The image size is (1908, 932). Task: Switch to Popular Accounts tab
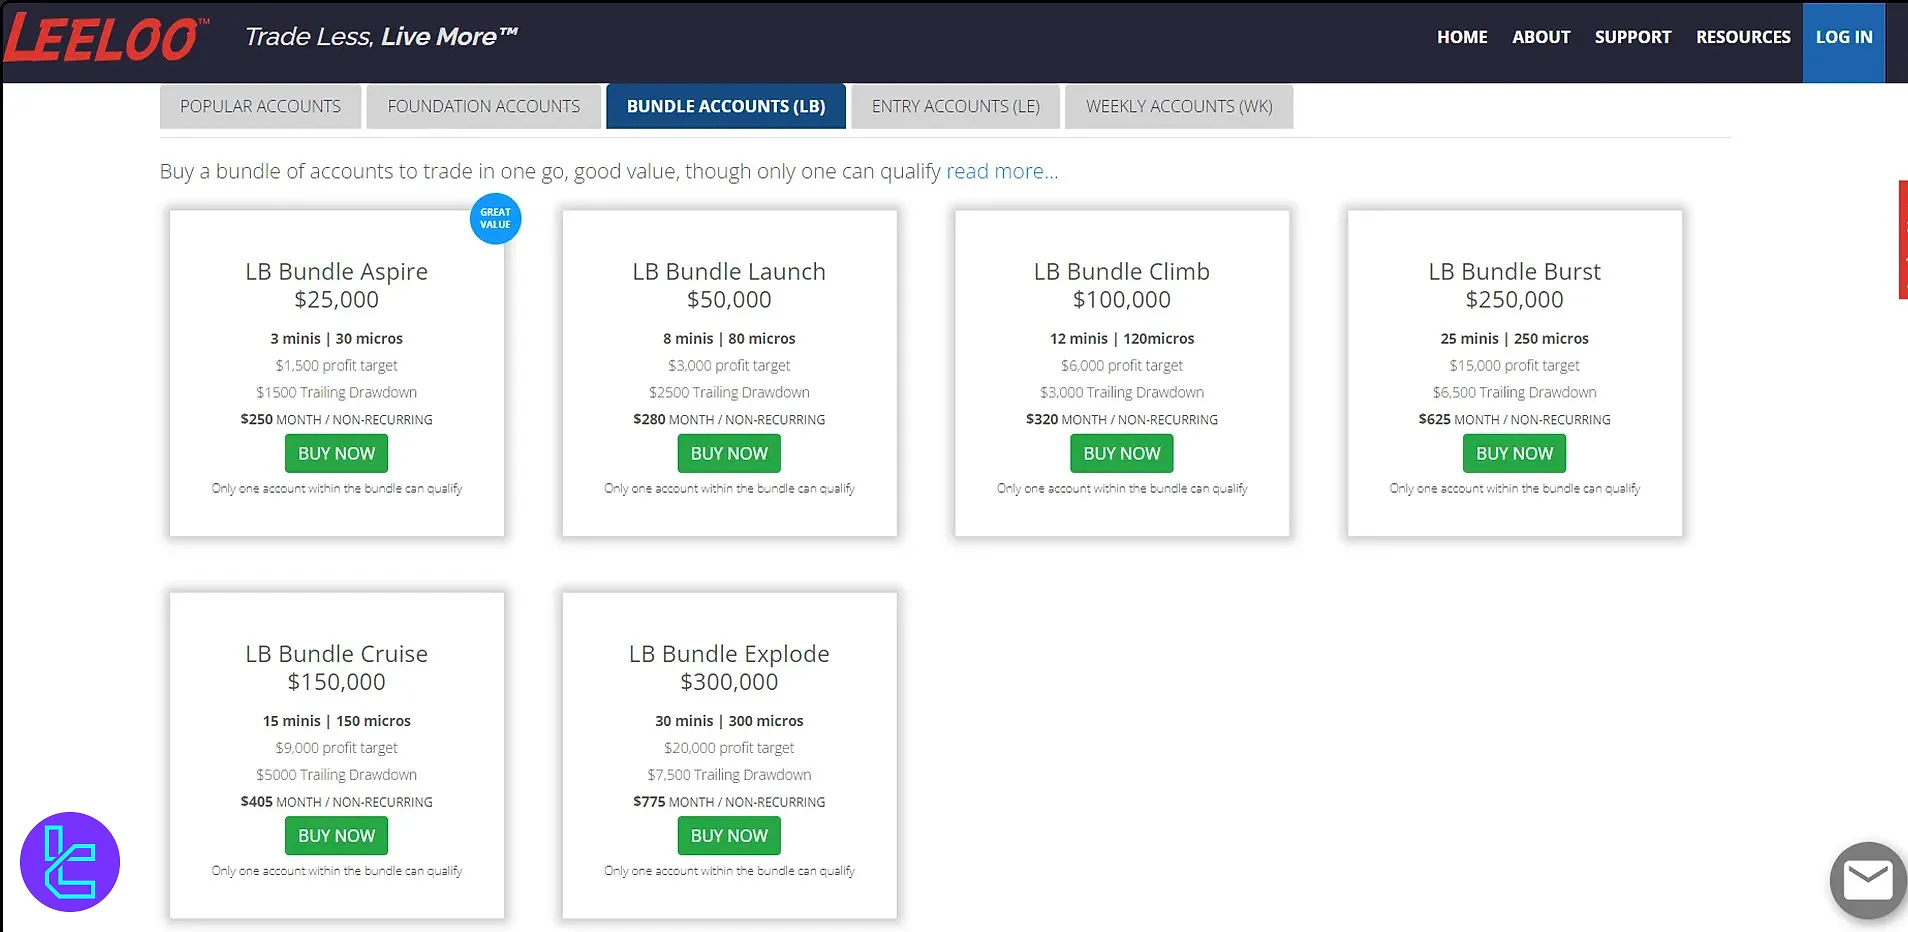[260, 107]
